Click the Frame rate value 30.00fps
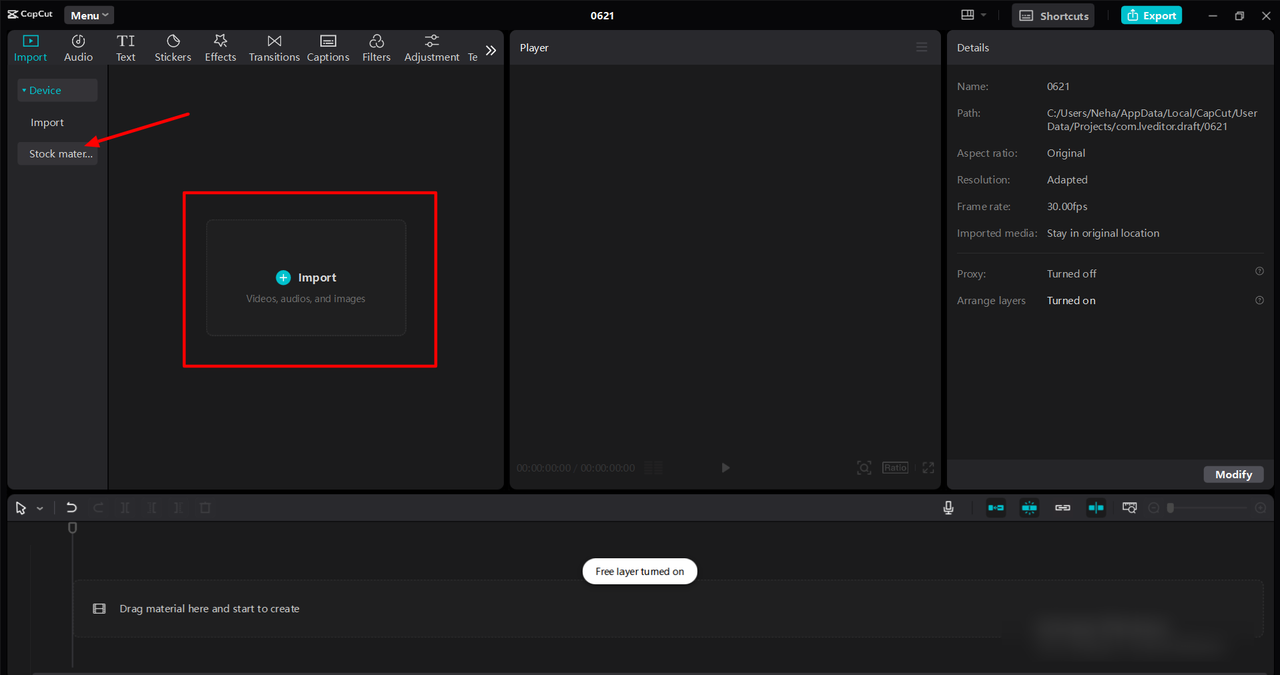The height and width of the screenshot is (675, 1280). point(1067,206)
